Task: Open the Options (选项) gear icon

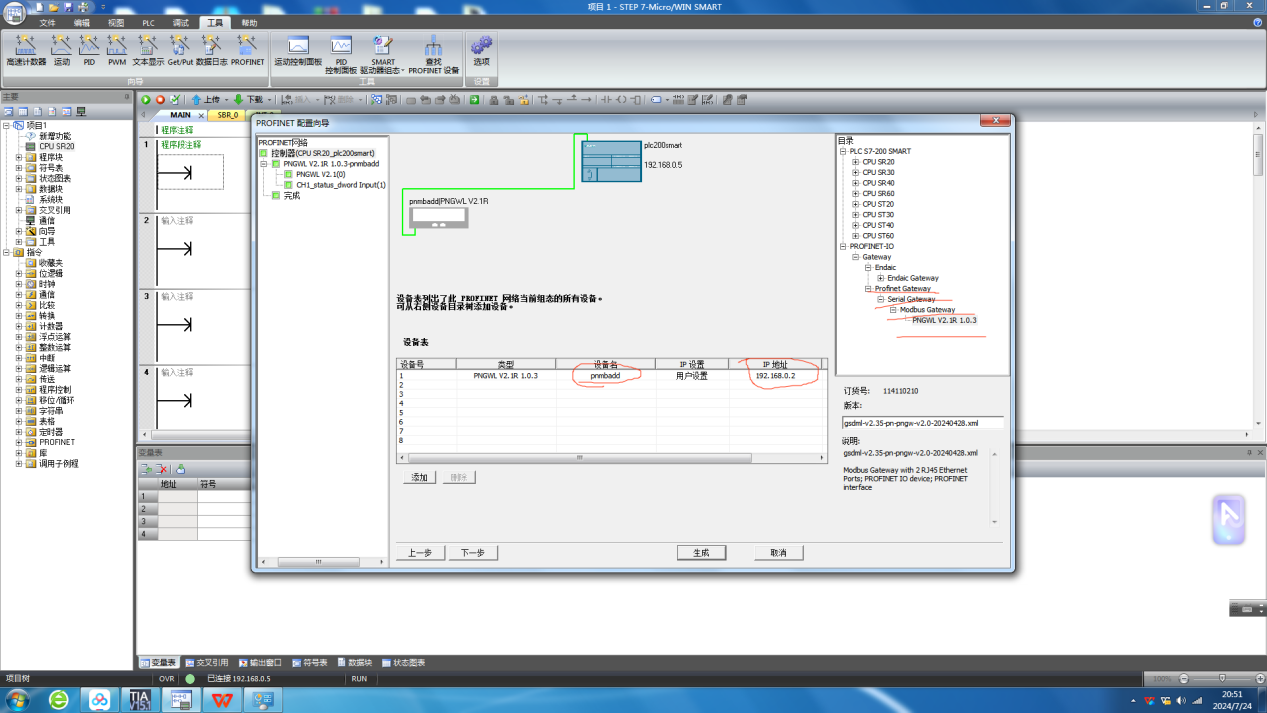Action: pos(482,50)
